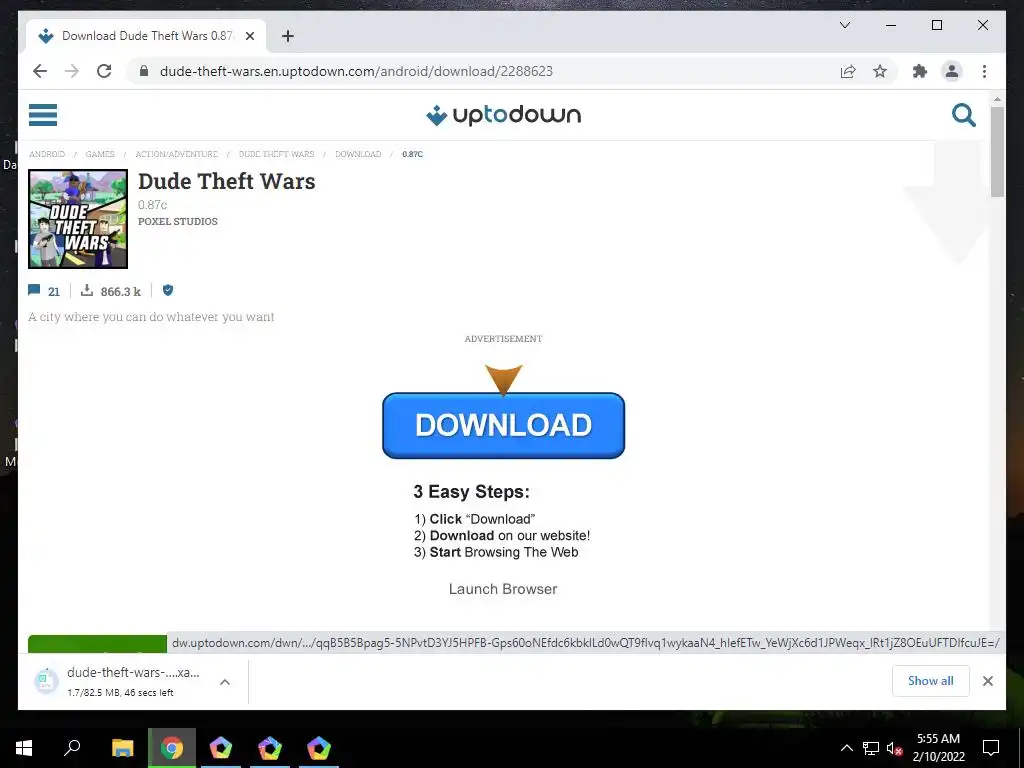Click the 0.87C breadcrumb entry
The width and height of the screenshot is (1024, 768).
pos(412,154)
